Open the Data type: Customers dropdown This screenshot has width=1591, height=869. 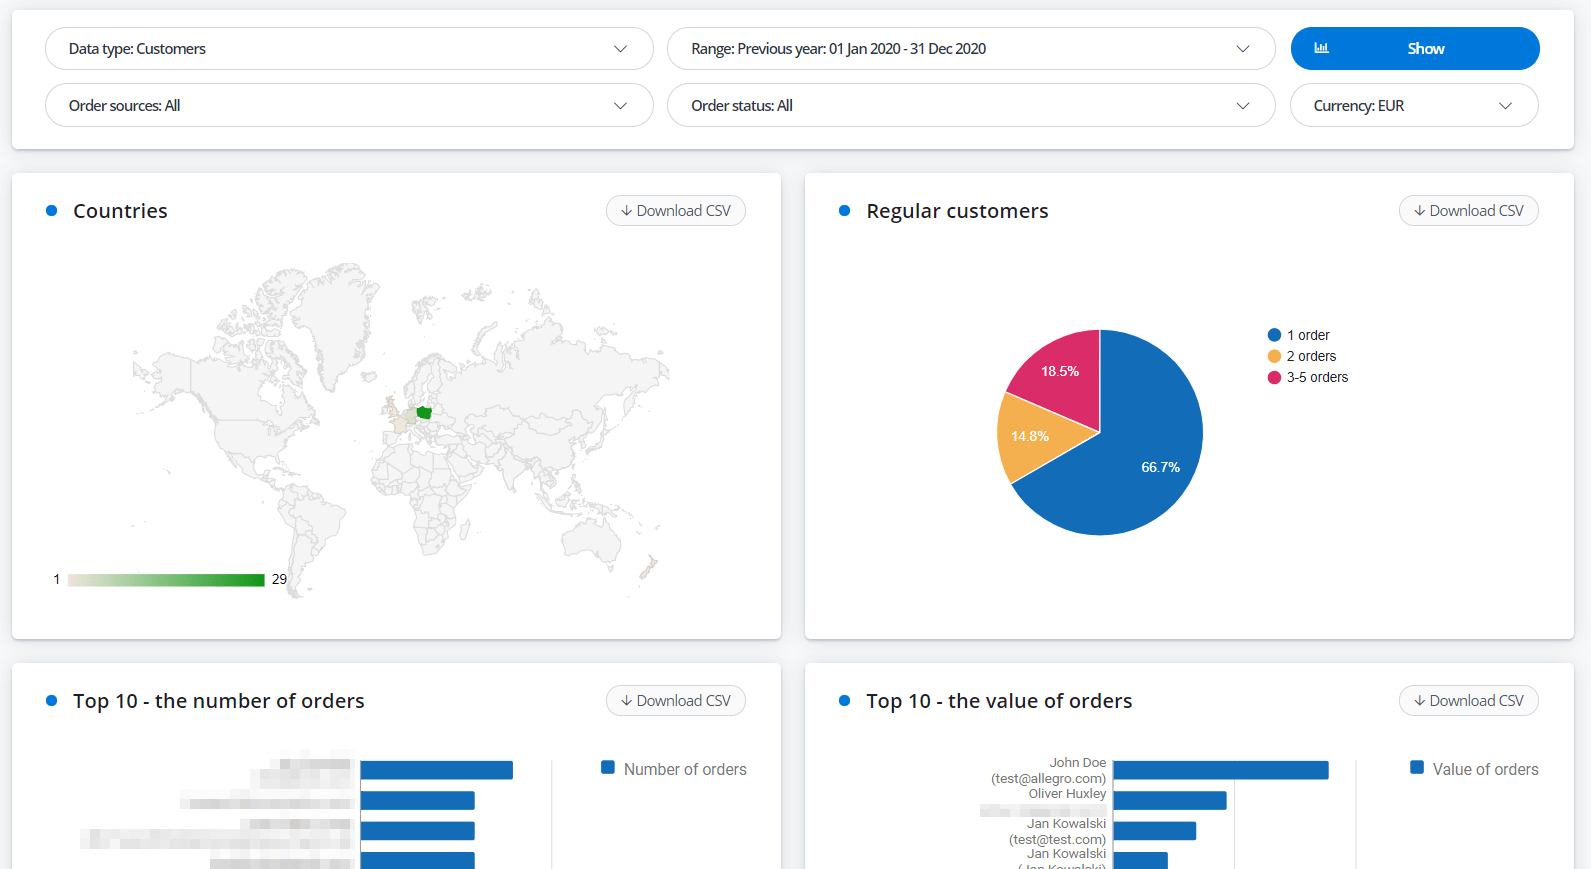click(349, 48)
